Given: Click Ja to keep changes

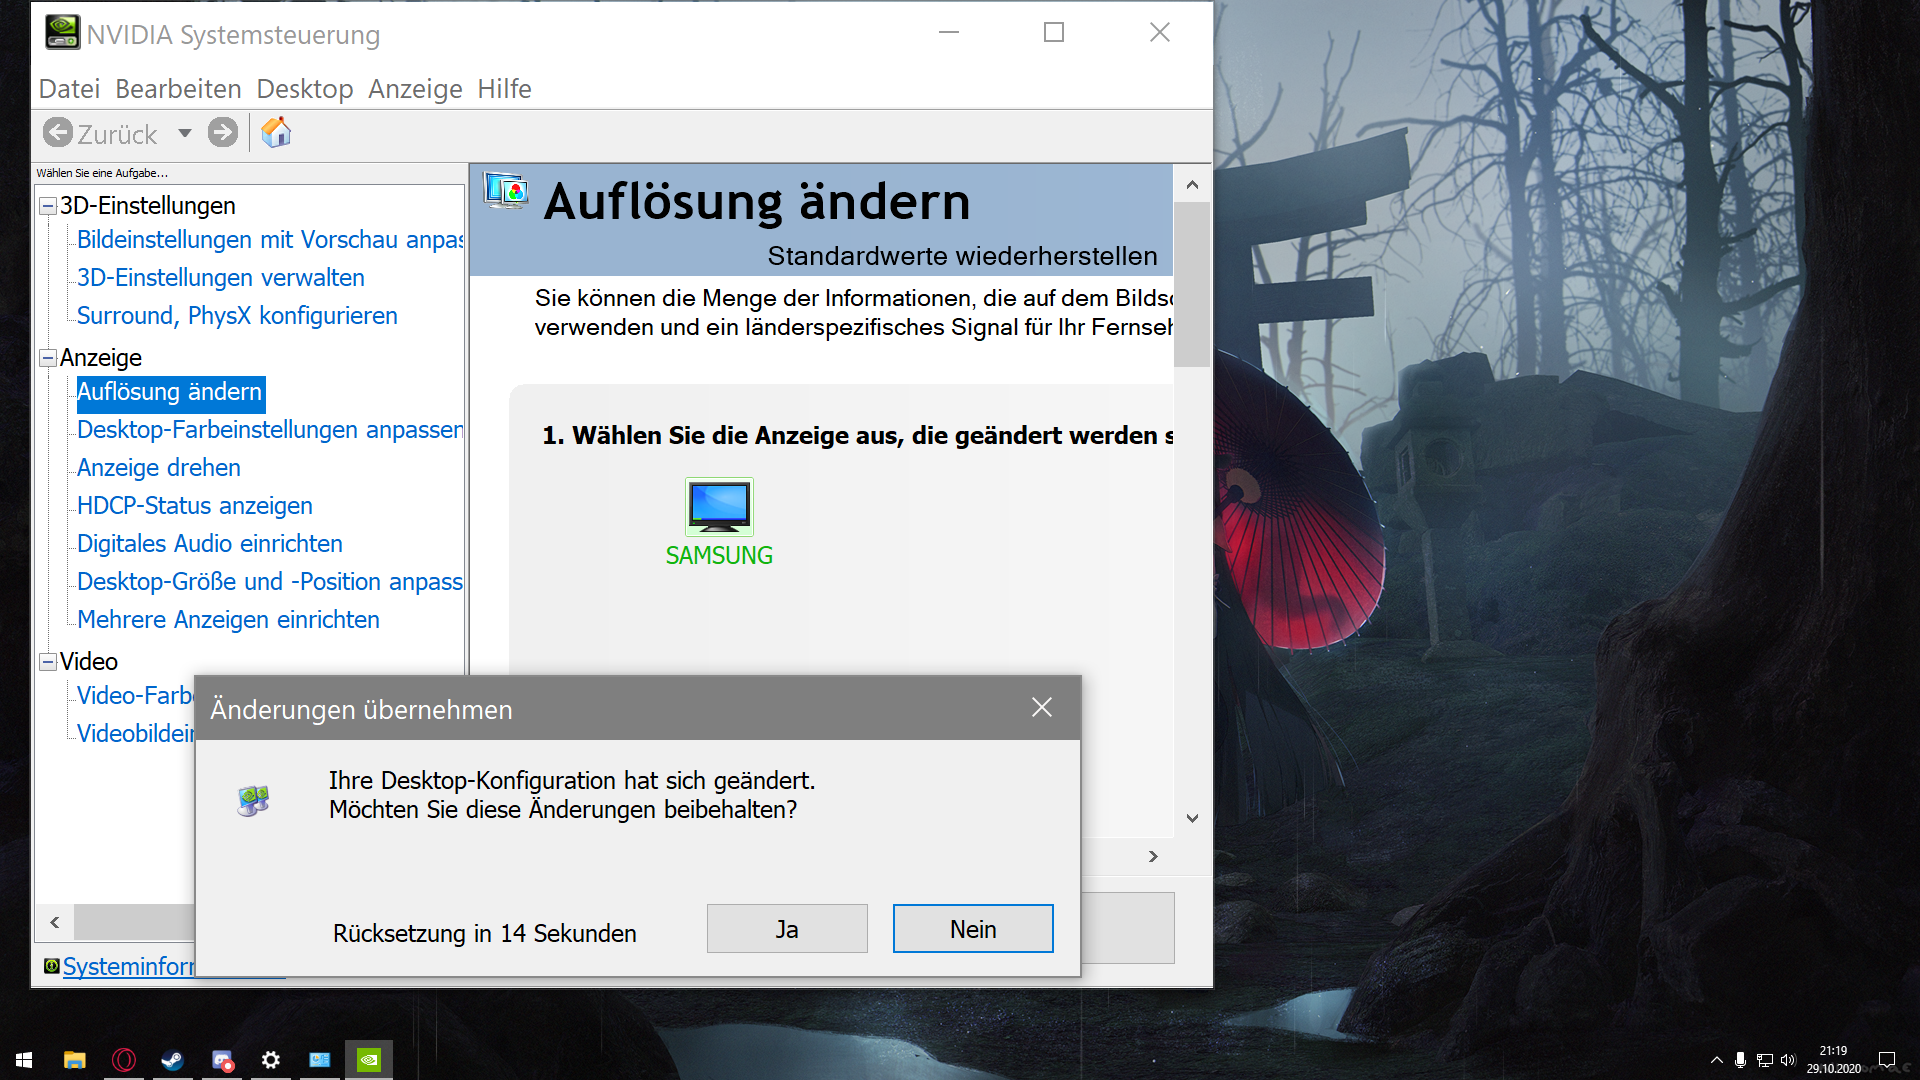Looking at the screenshot, I should click(x=787, y=929).
